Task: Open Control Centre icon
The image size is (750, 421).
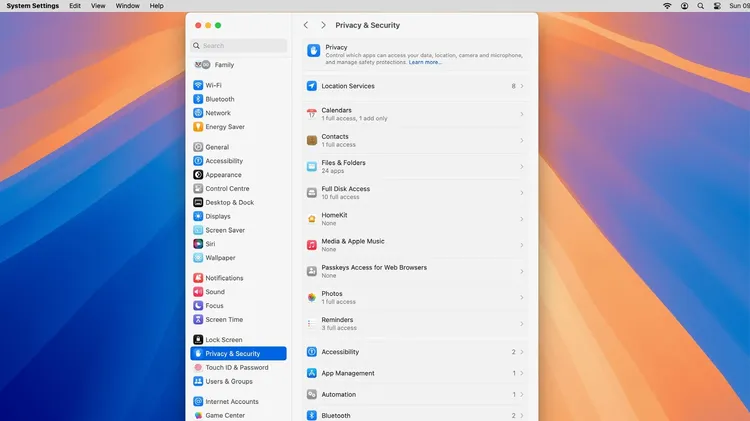Action: [198, 188]
